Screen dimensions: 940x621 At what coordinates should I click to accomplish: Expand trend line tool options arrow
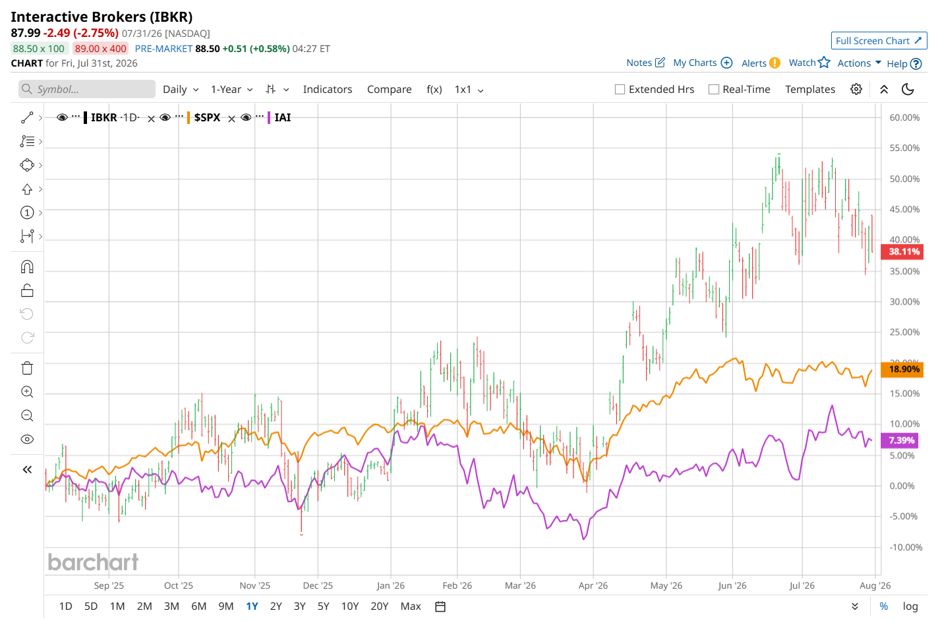pos(40,117)
